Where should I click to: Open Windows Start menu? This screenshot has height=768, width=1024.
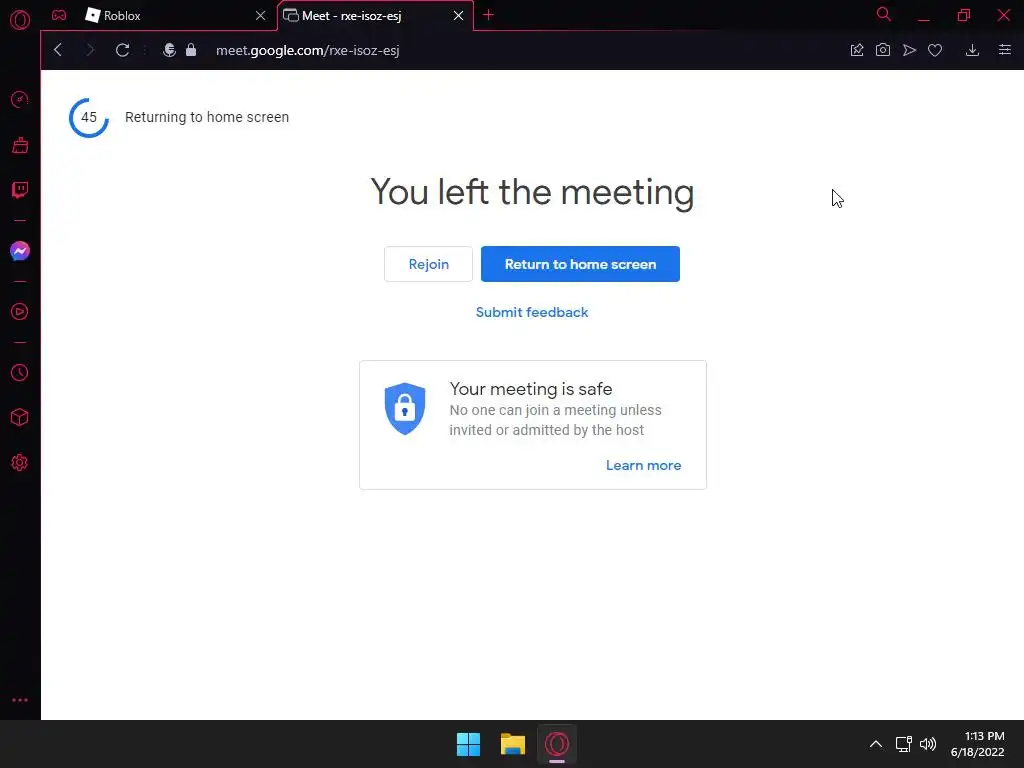[468, 744]
